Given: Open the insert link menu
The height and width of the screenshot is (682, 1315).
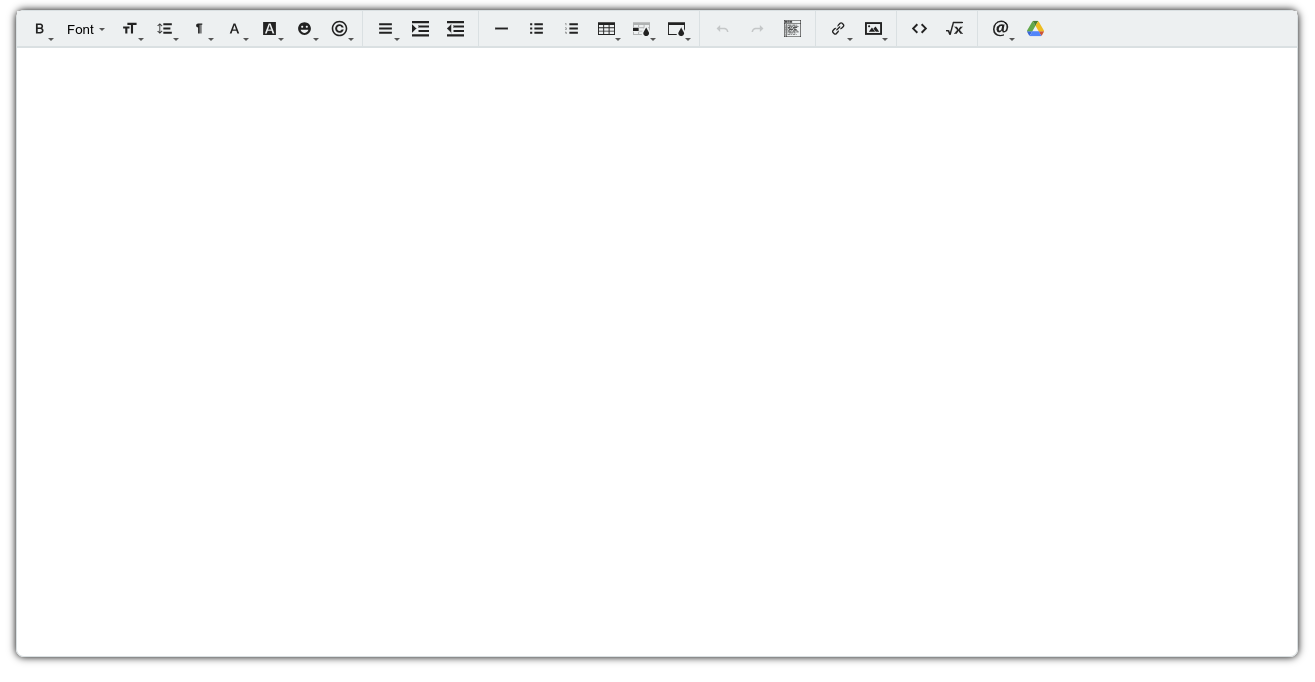Looking at the screenshot, I should coord(840,29).
